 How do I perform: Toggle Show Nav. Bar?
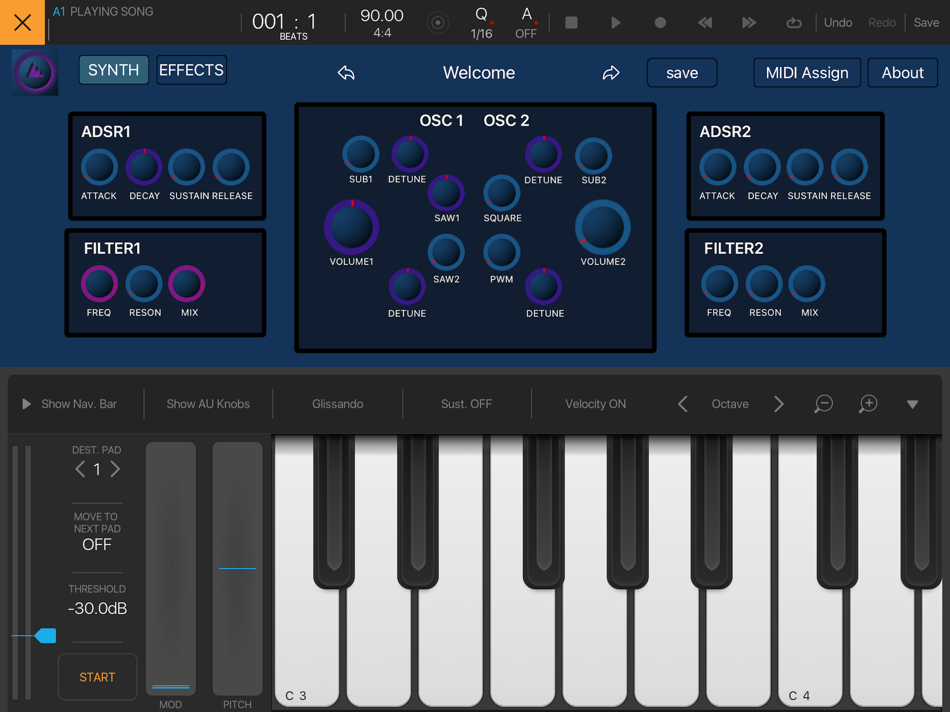coord(70,404)
